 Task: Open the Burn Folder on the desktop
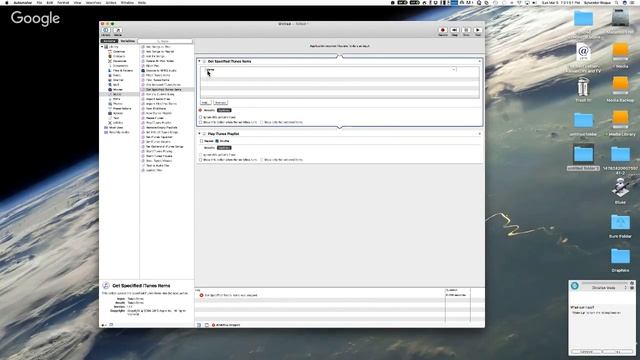coord(620,222)
